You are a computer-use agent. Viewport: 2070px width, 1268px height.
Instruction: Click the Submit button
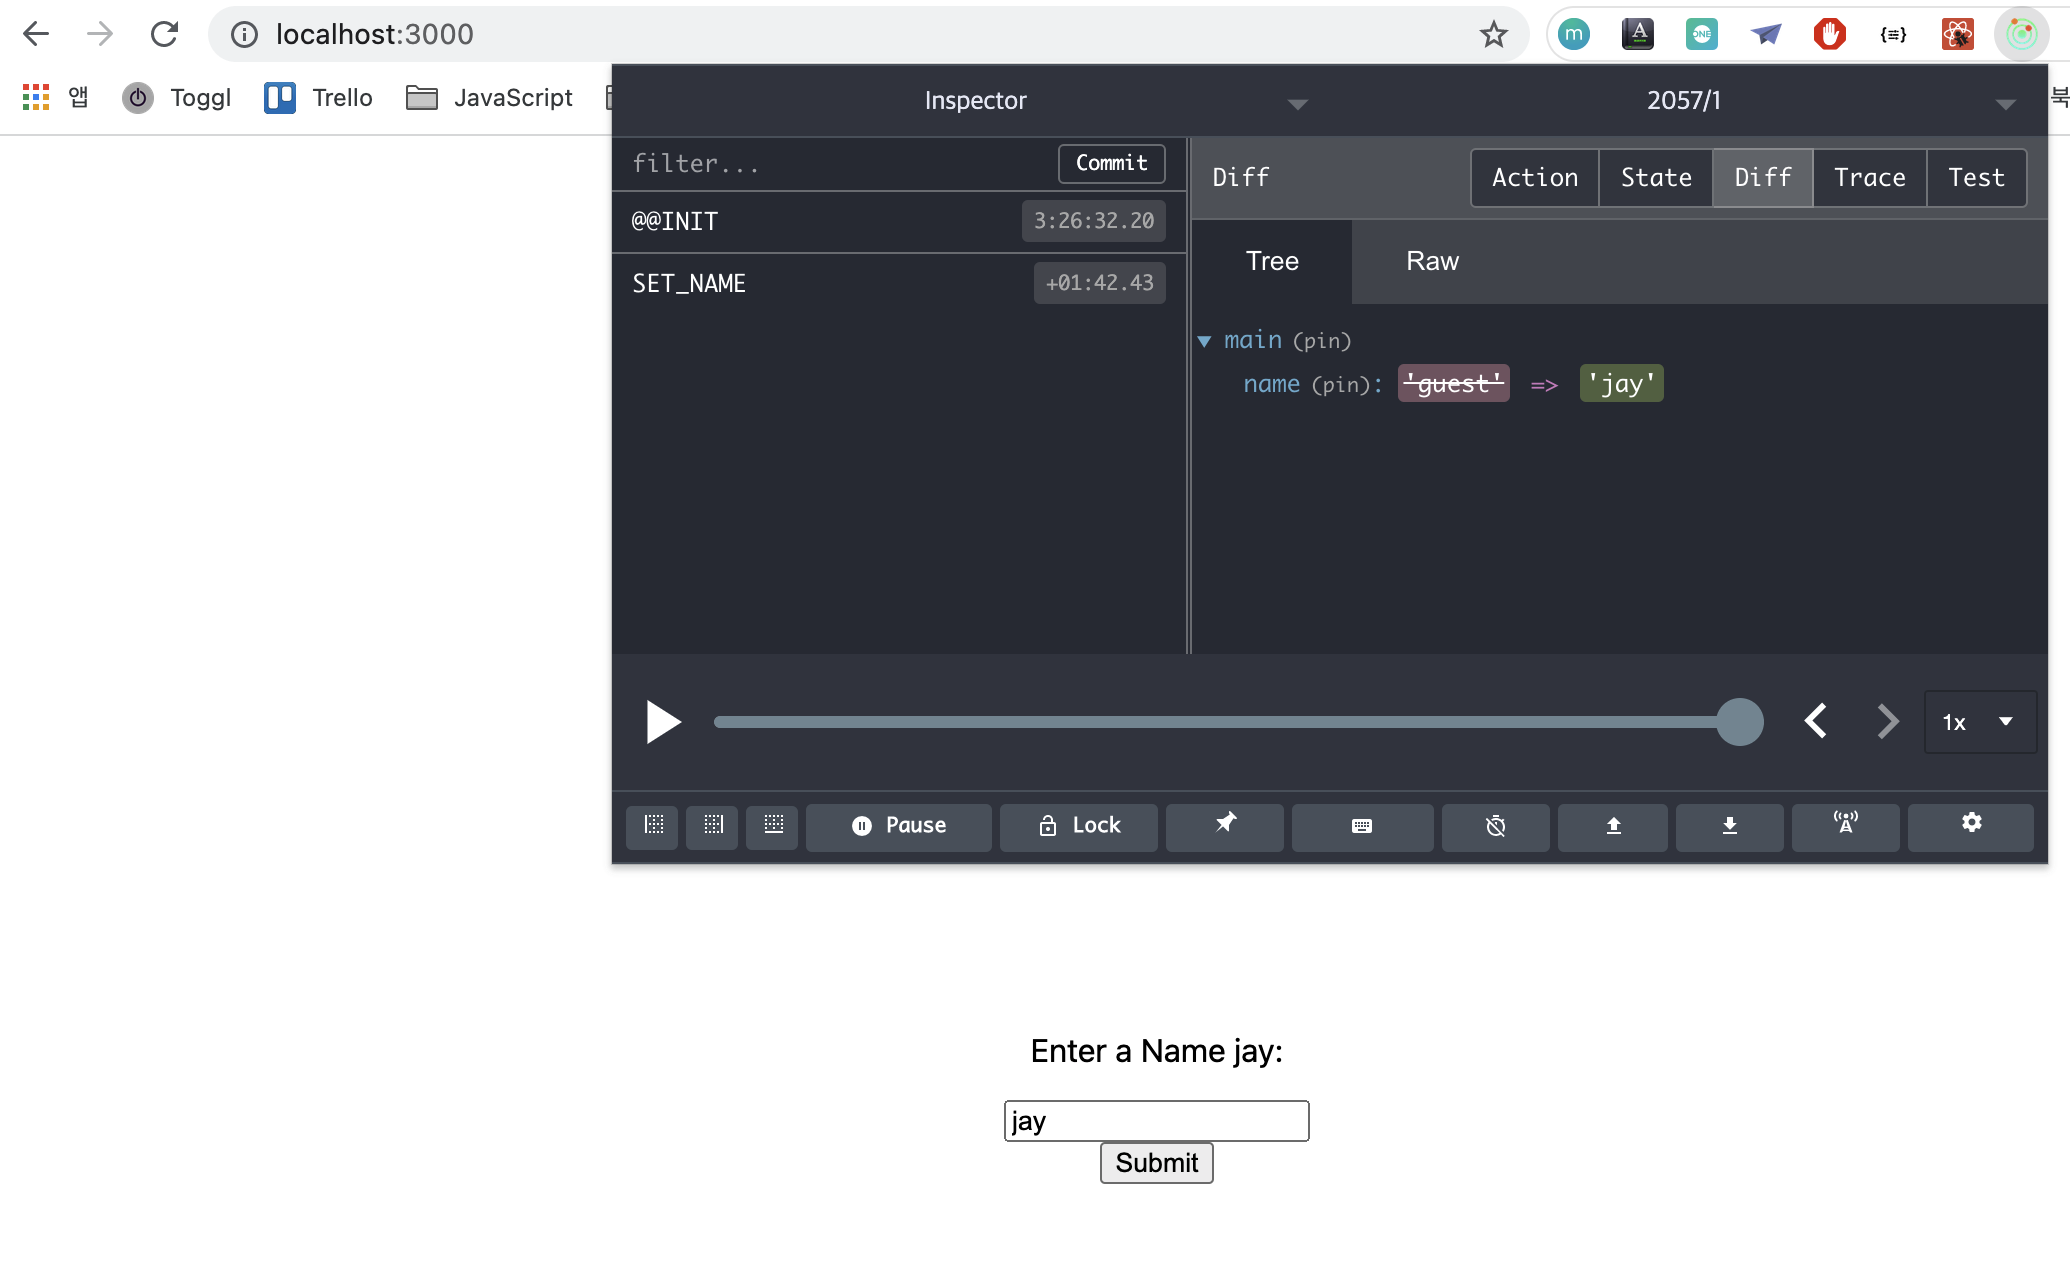pyautogui.click(x=1156, y=1163)
